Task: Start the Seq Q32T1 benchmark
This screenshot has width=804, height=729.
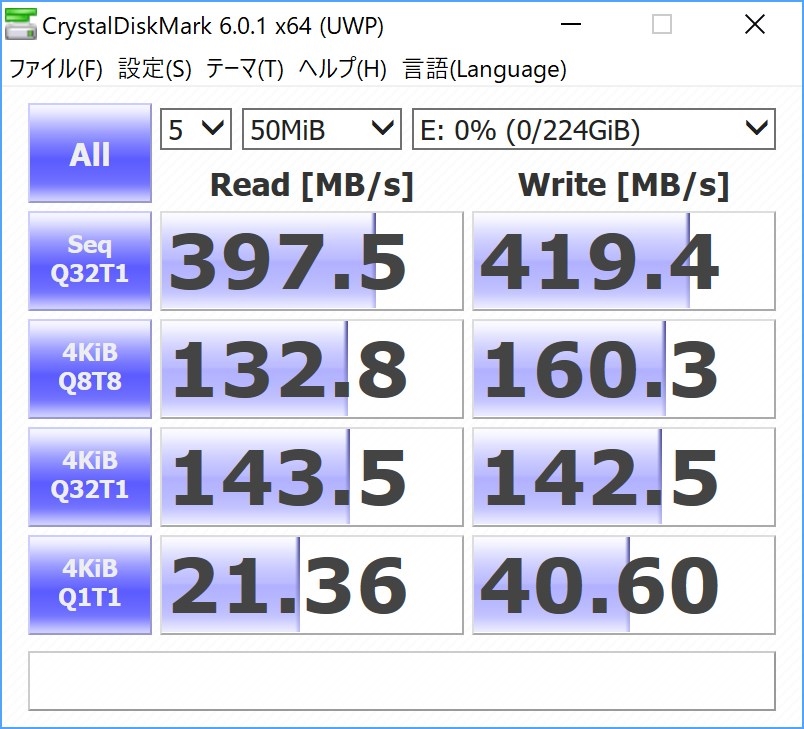Action: point(89,260)
